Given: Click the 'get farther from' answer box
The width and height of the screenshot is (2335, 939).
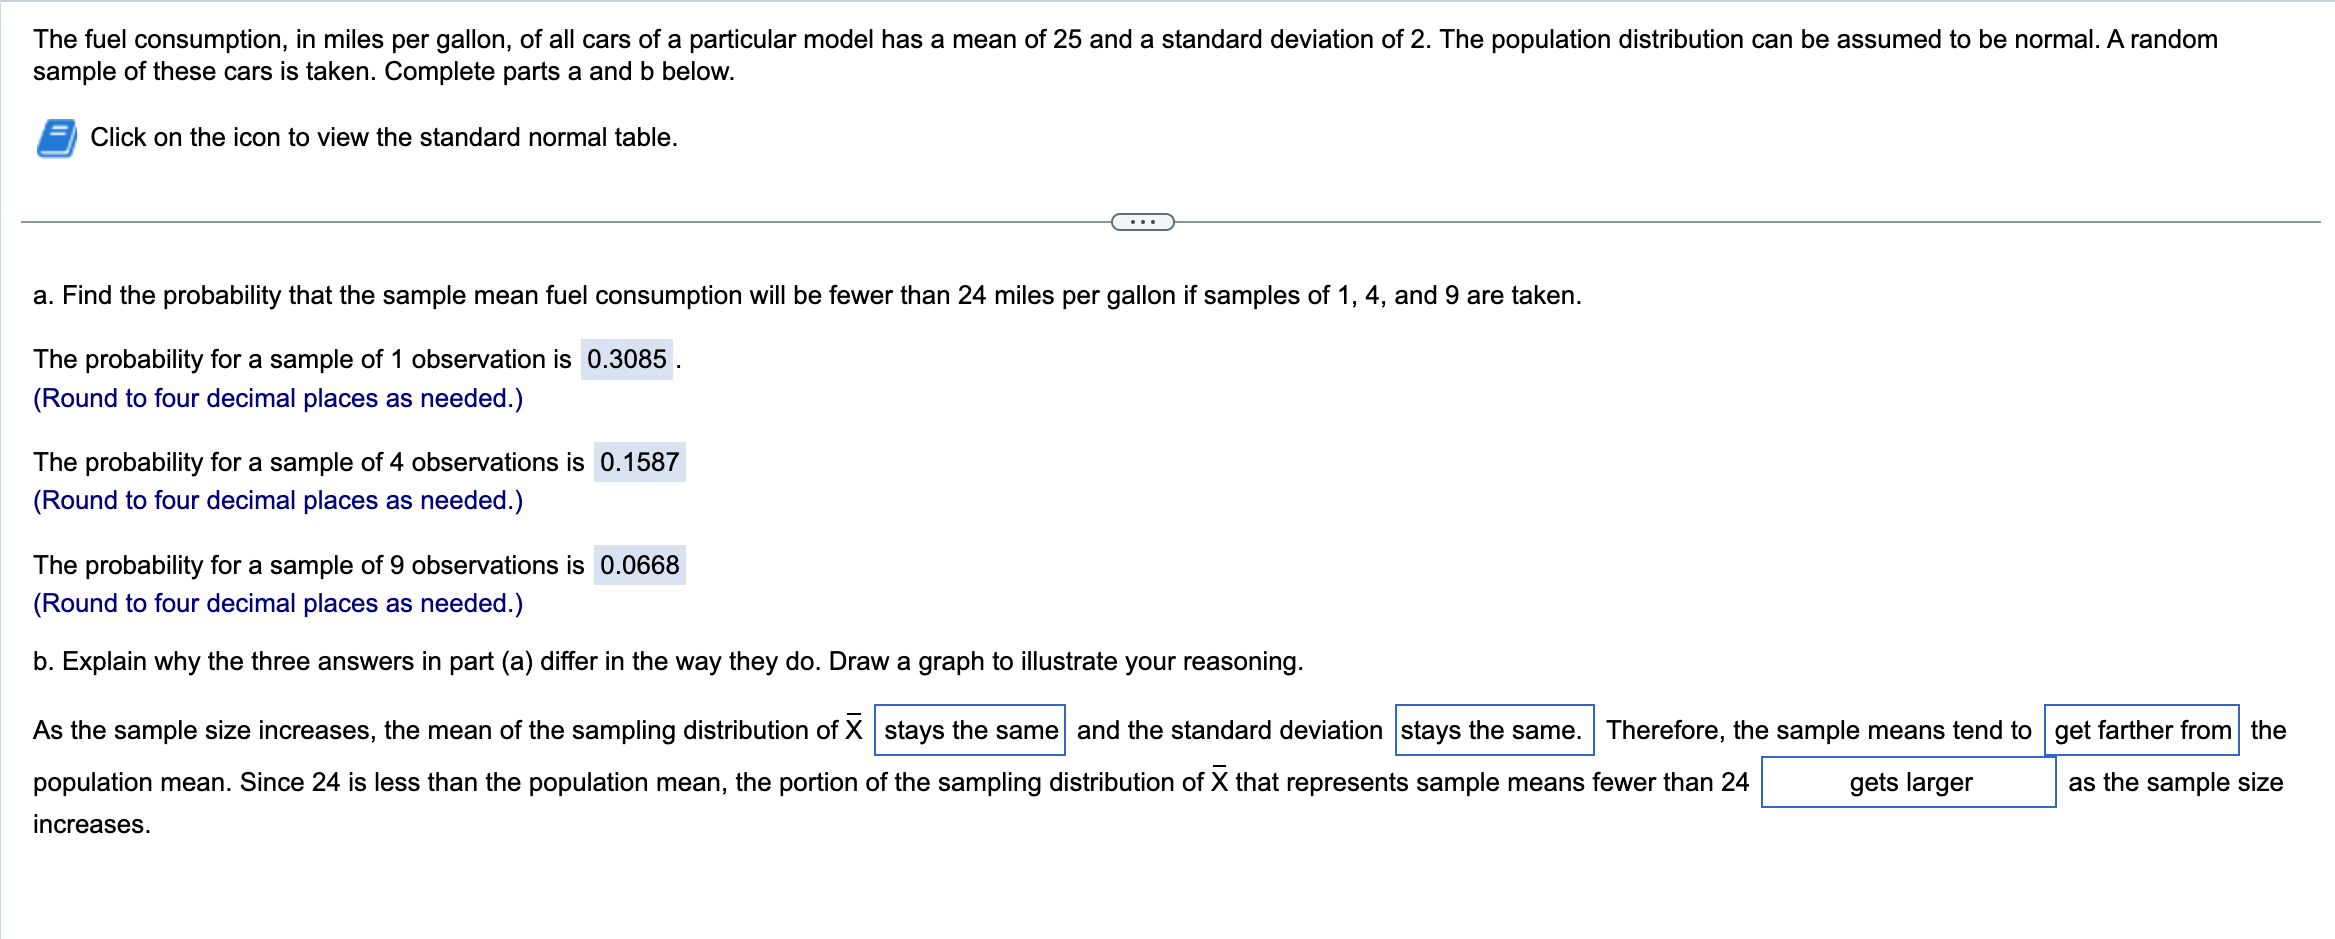Looking at the screenshot, I should [x=2141, y=730].
